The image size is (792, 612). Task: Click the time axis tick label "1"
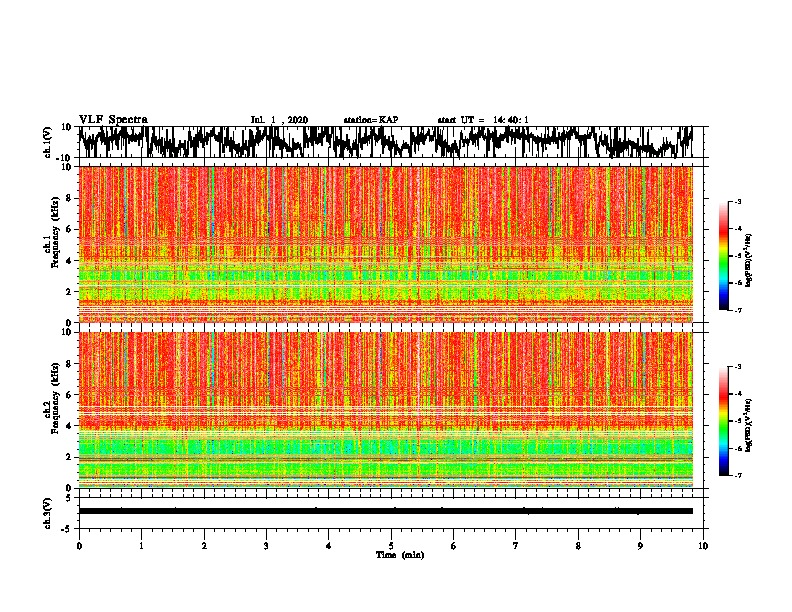[141, 546]
